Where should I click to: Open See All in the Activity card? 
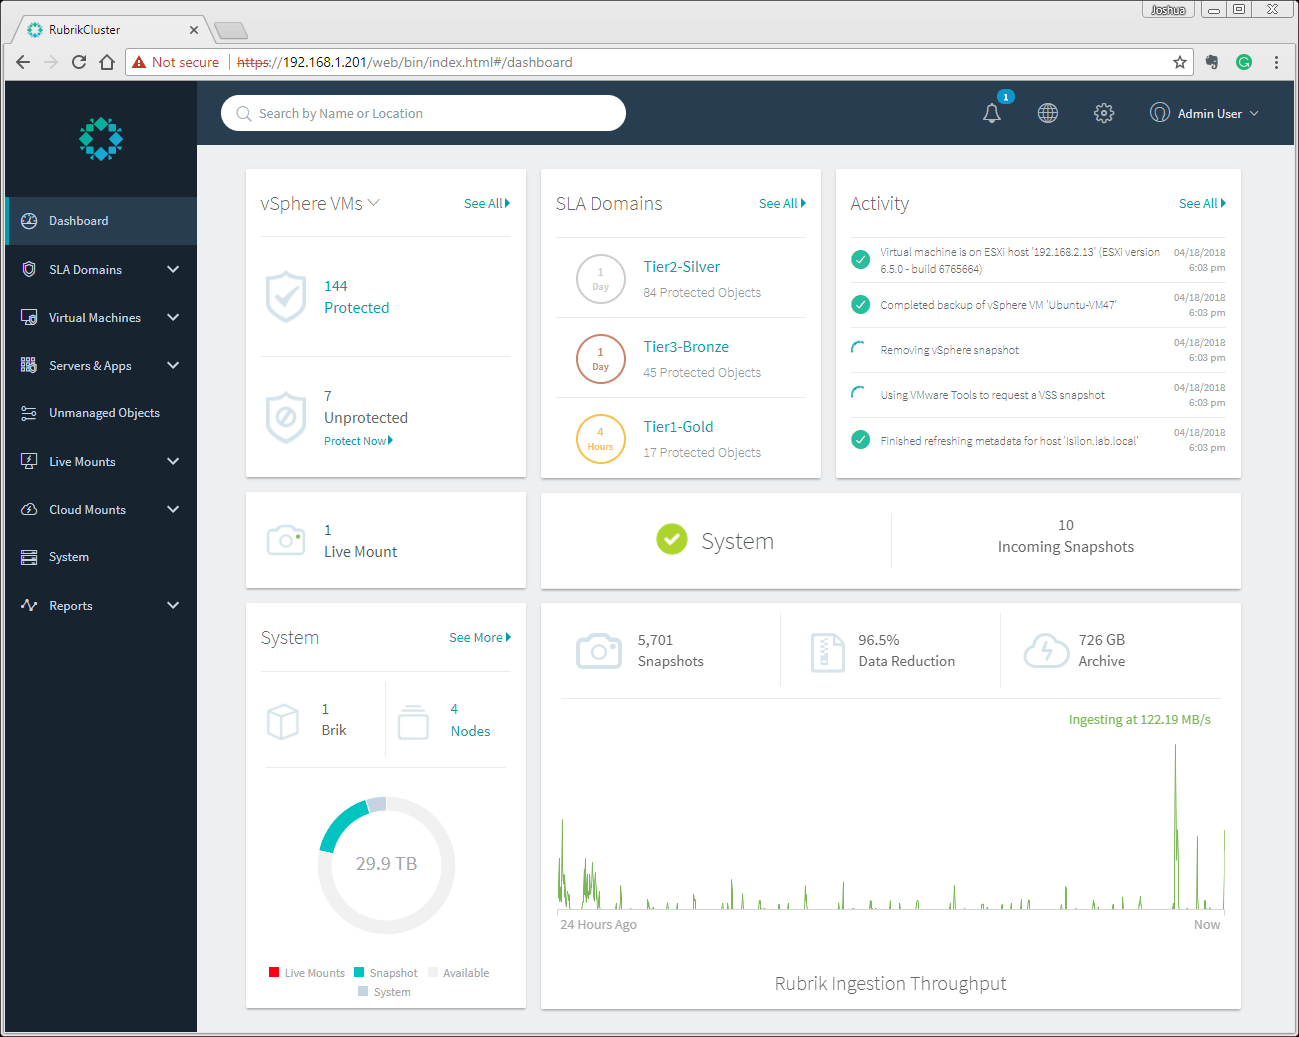(x=1201, y=203)
